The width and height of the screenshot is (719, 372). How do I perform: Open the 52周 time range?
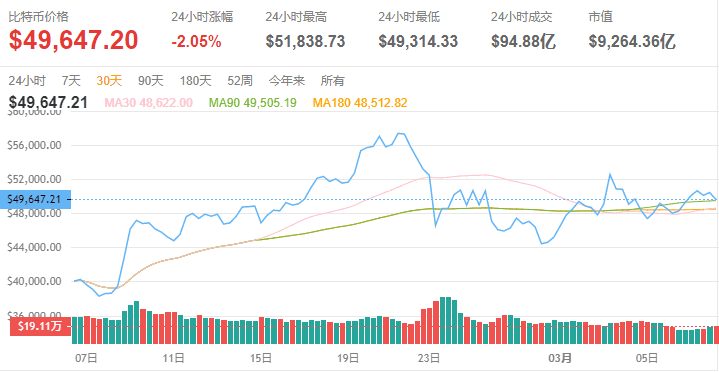click(x=240, y=81)
